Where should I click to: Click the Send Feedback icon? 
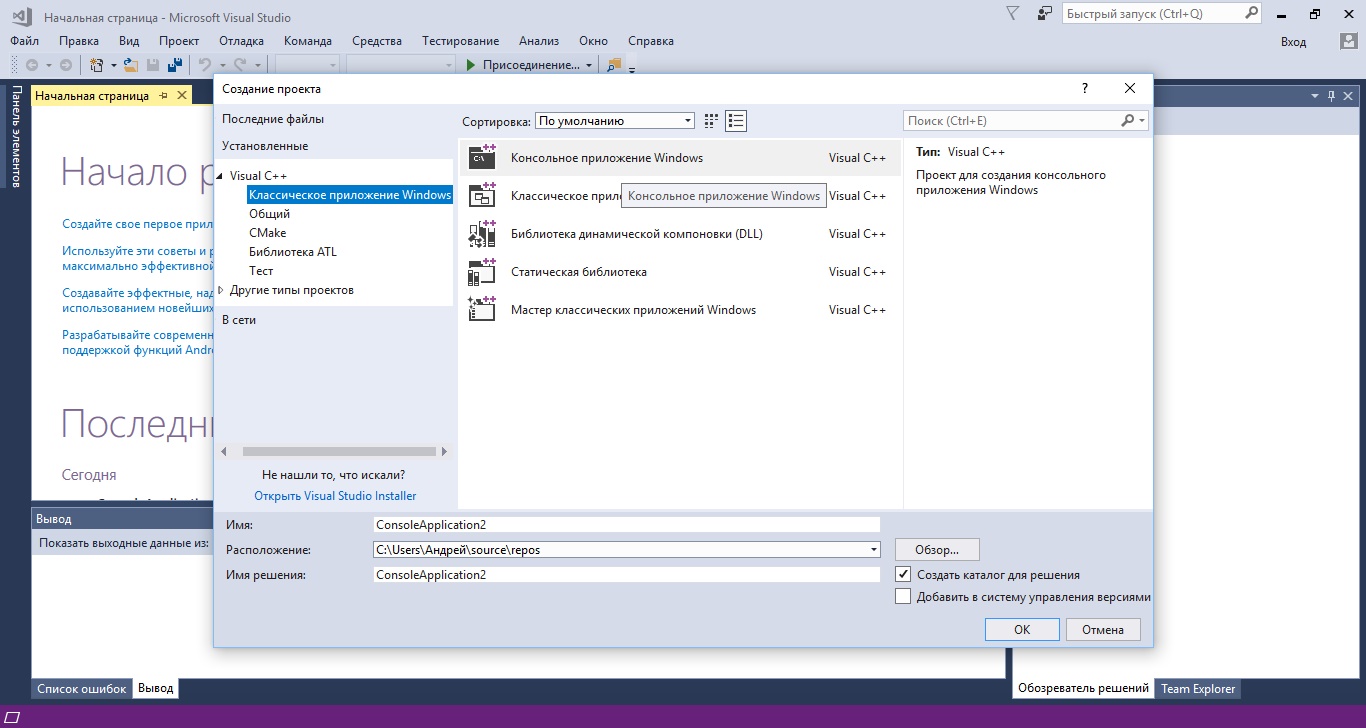[x=1044, y=14]
